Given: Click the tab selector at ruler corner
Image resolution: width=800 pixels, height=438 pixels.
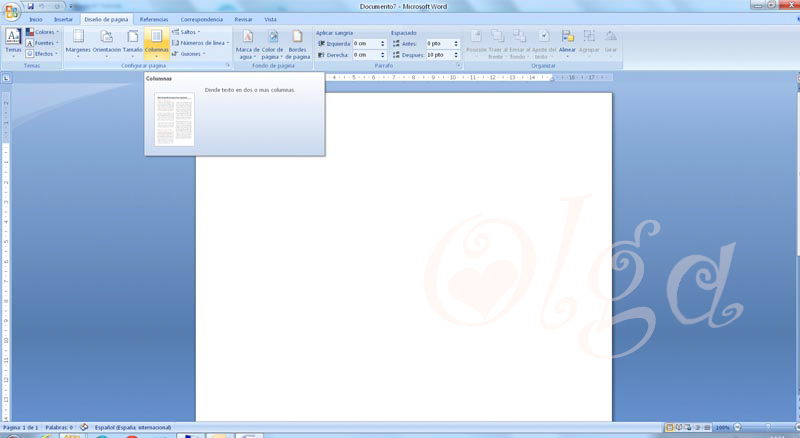Looking at the screenshot, I should click(x=6, y=78).
